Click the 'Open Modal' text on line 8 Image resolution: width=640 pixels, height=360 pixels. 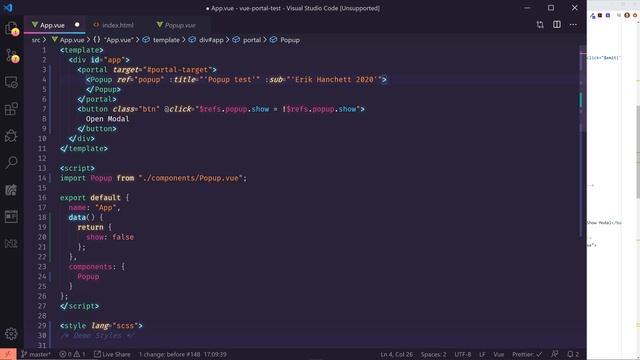pos(107,119)
